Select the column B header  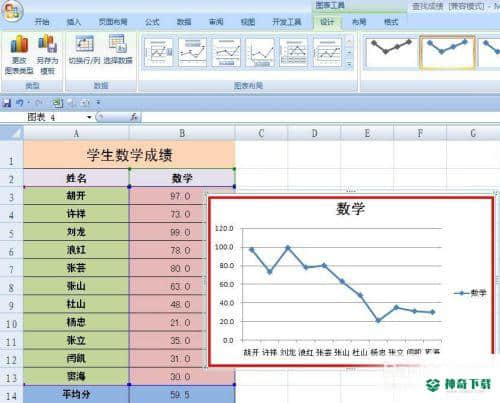pyautogui.click(x=182, y=133)
